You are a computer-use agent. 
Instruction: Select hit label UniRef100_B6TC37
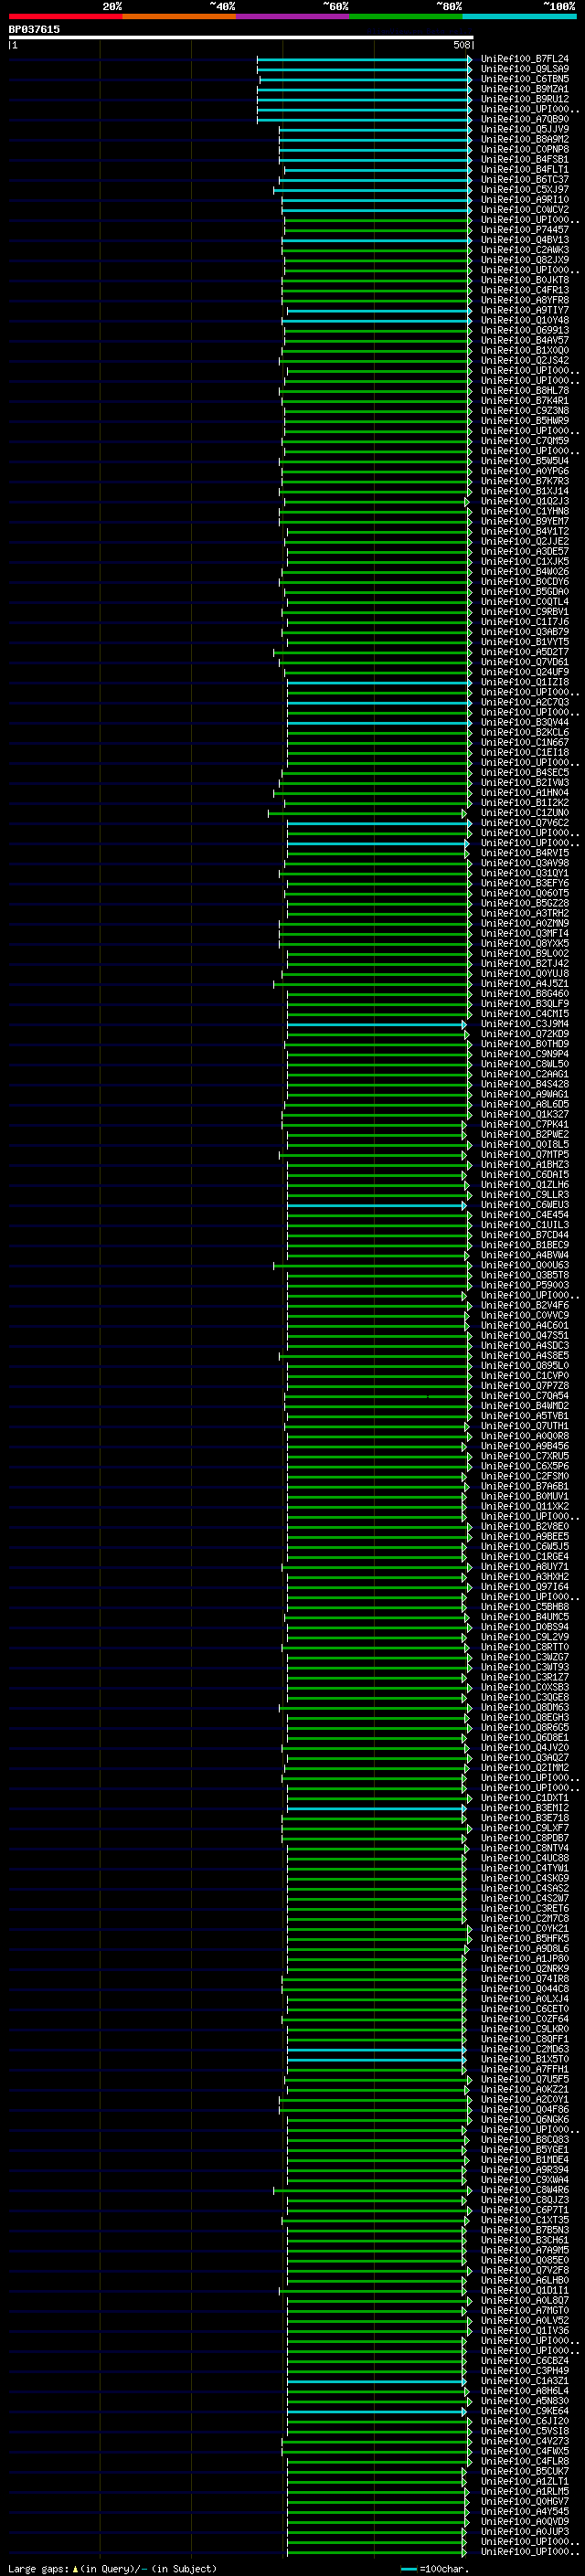(x=525, y=180)
